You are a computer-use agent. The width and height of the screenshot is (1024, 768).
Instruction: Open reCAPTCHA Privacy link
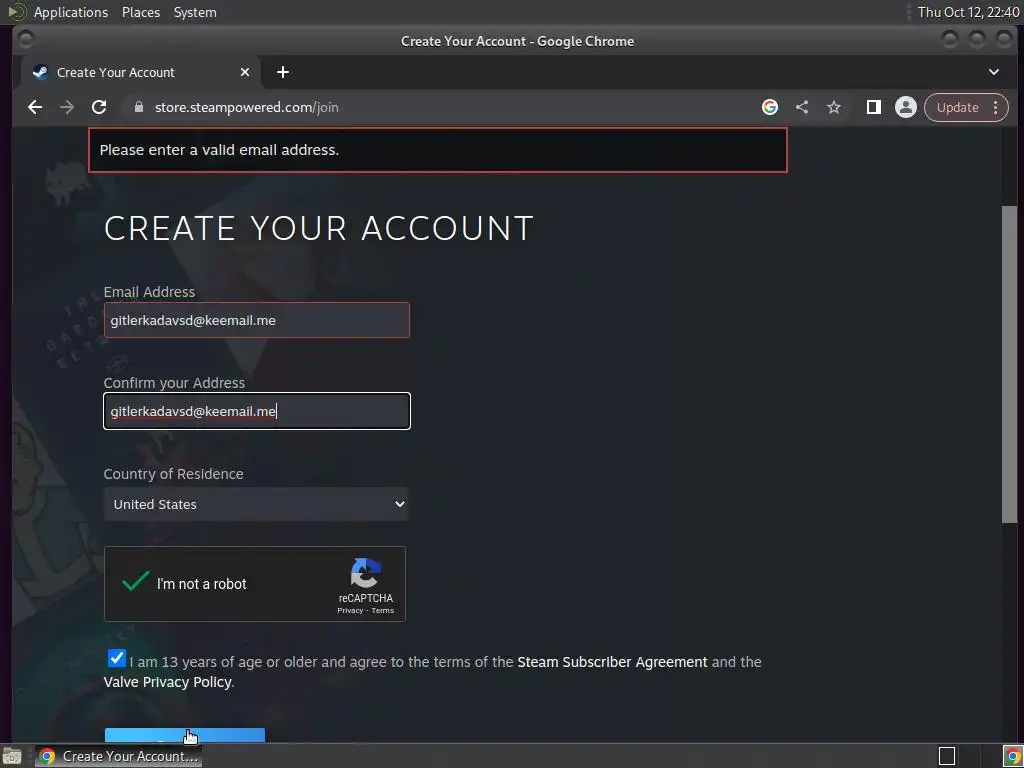[x=350, y=611]
